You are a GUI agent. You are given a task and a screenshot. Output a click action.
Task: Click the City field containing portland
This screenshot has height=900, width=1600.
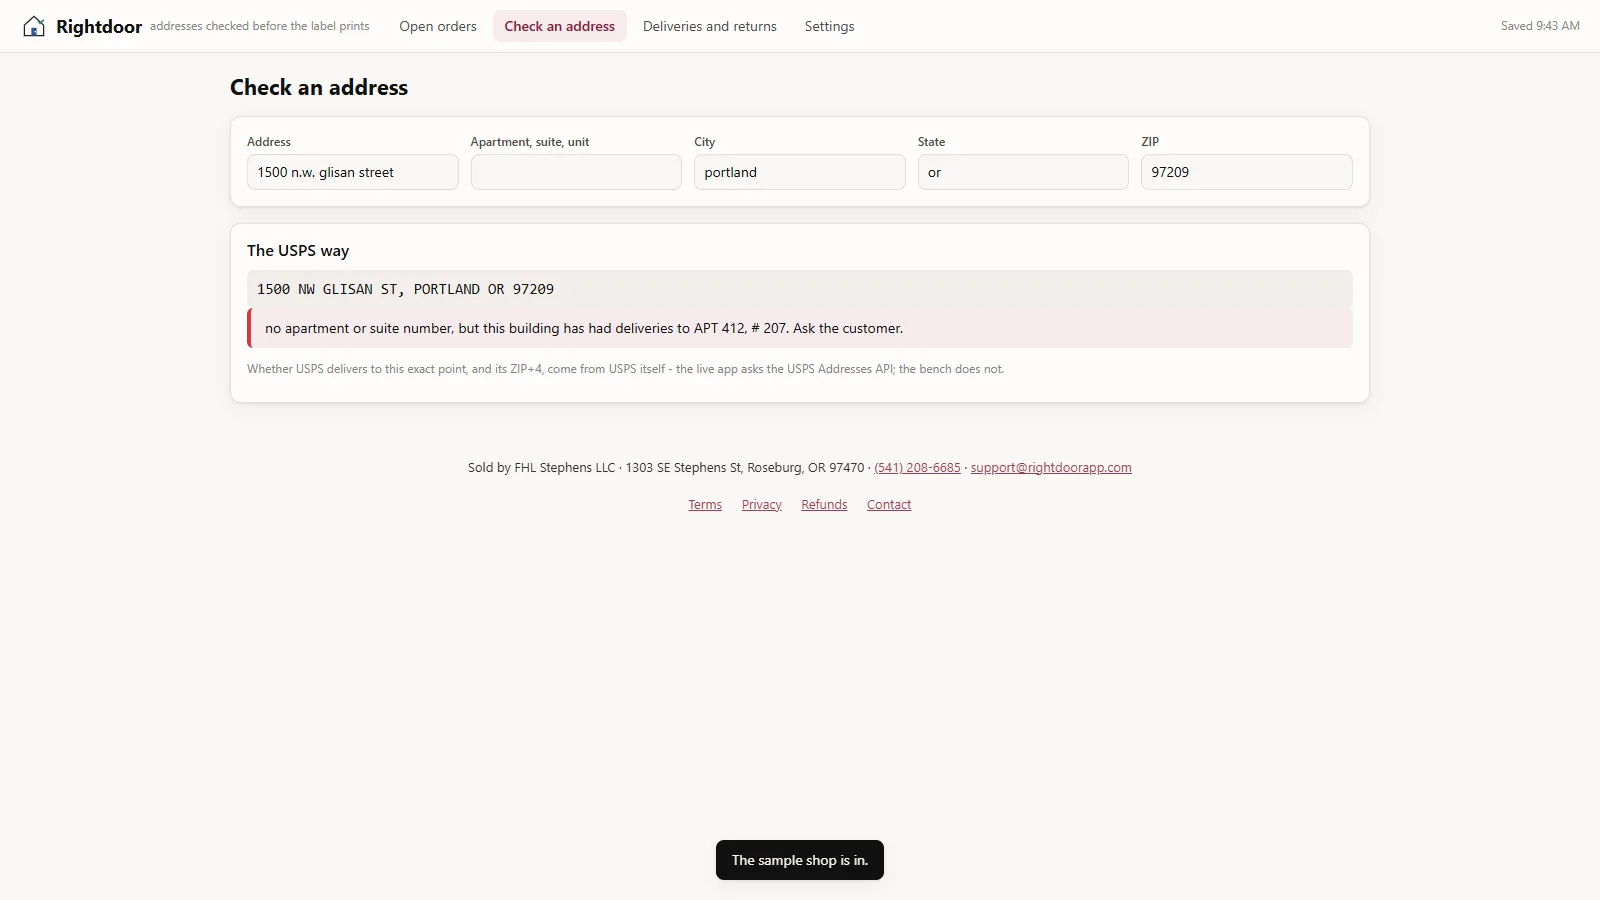(x=800, y=172)
